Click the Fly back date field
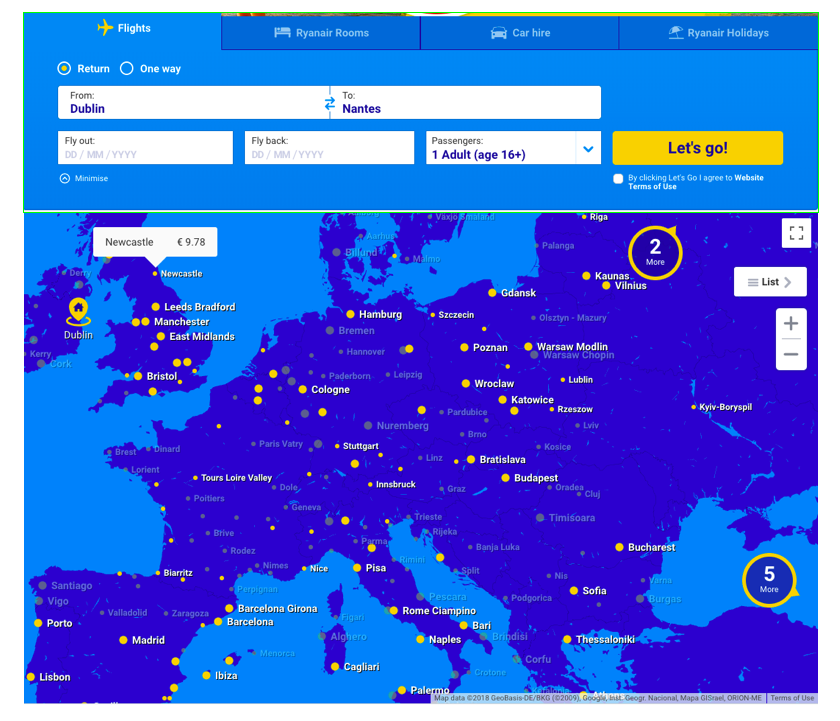840x721 pixels. (x=328, y=149)
